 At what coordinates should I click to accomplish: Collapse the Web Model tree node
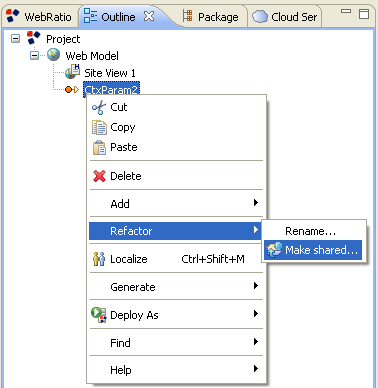click(x=34, y=55)
